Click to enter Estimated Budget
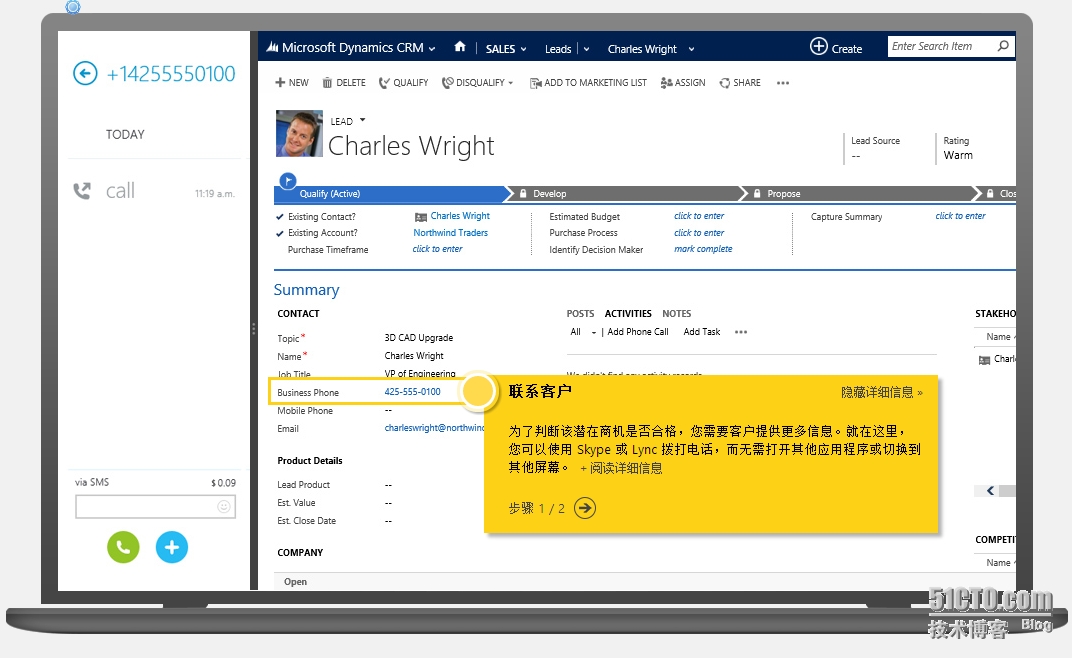1072x658 pixels. coord(699,216)
